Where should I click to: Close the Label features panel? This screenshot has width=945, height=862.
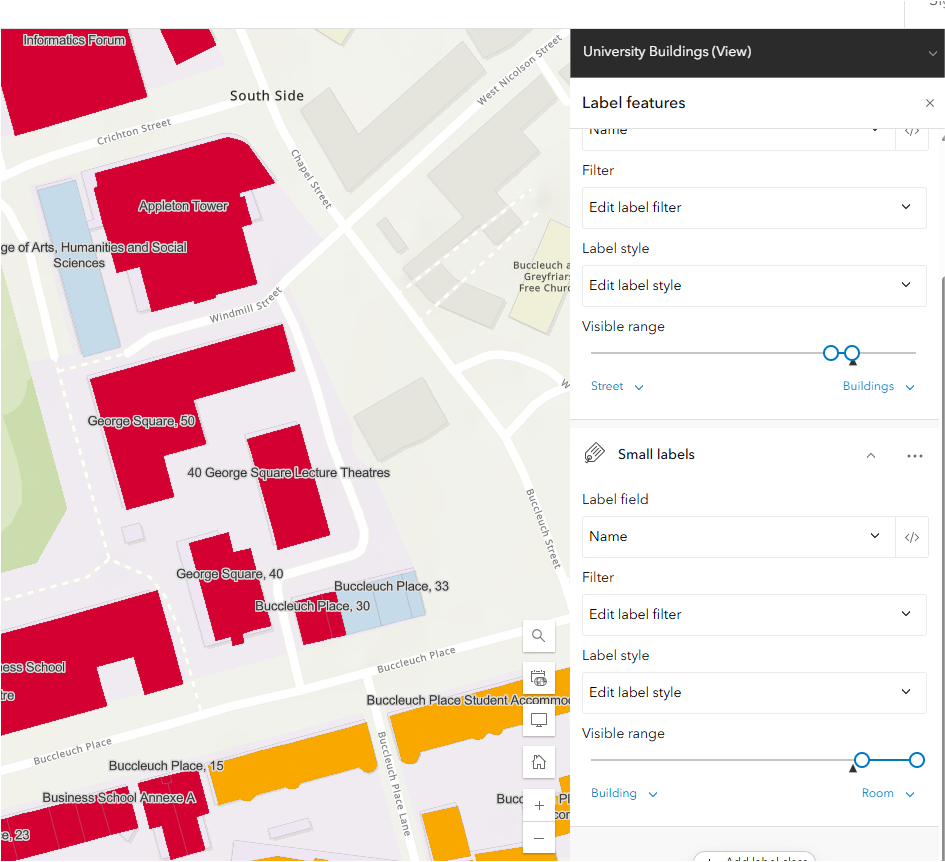[929, 103]
